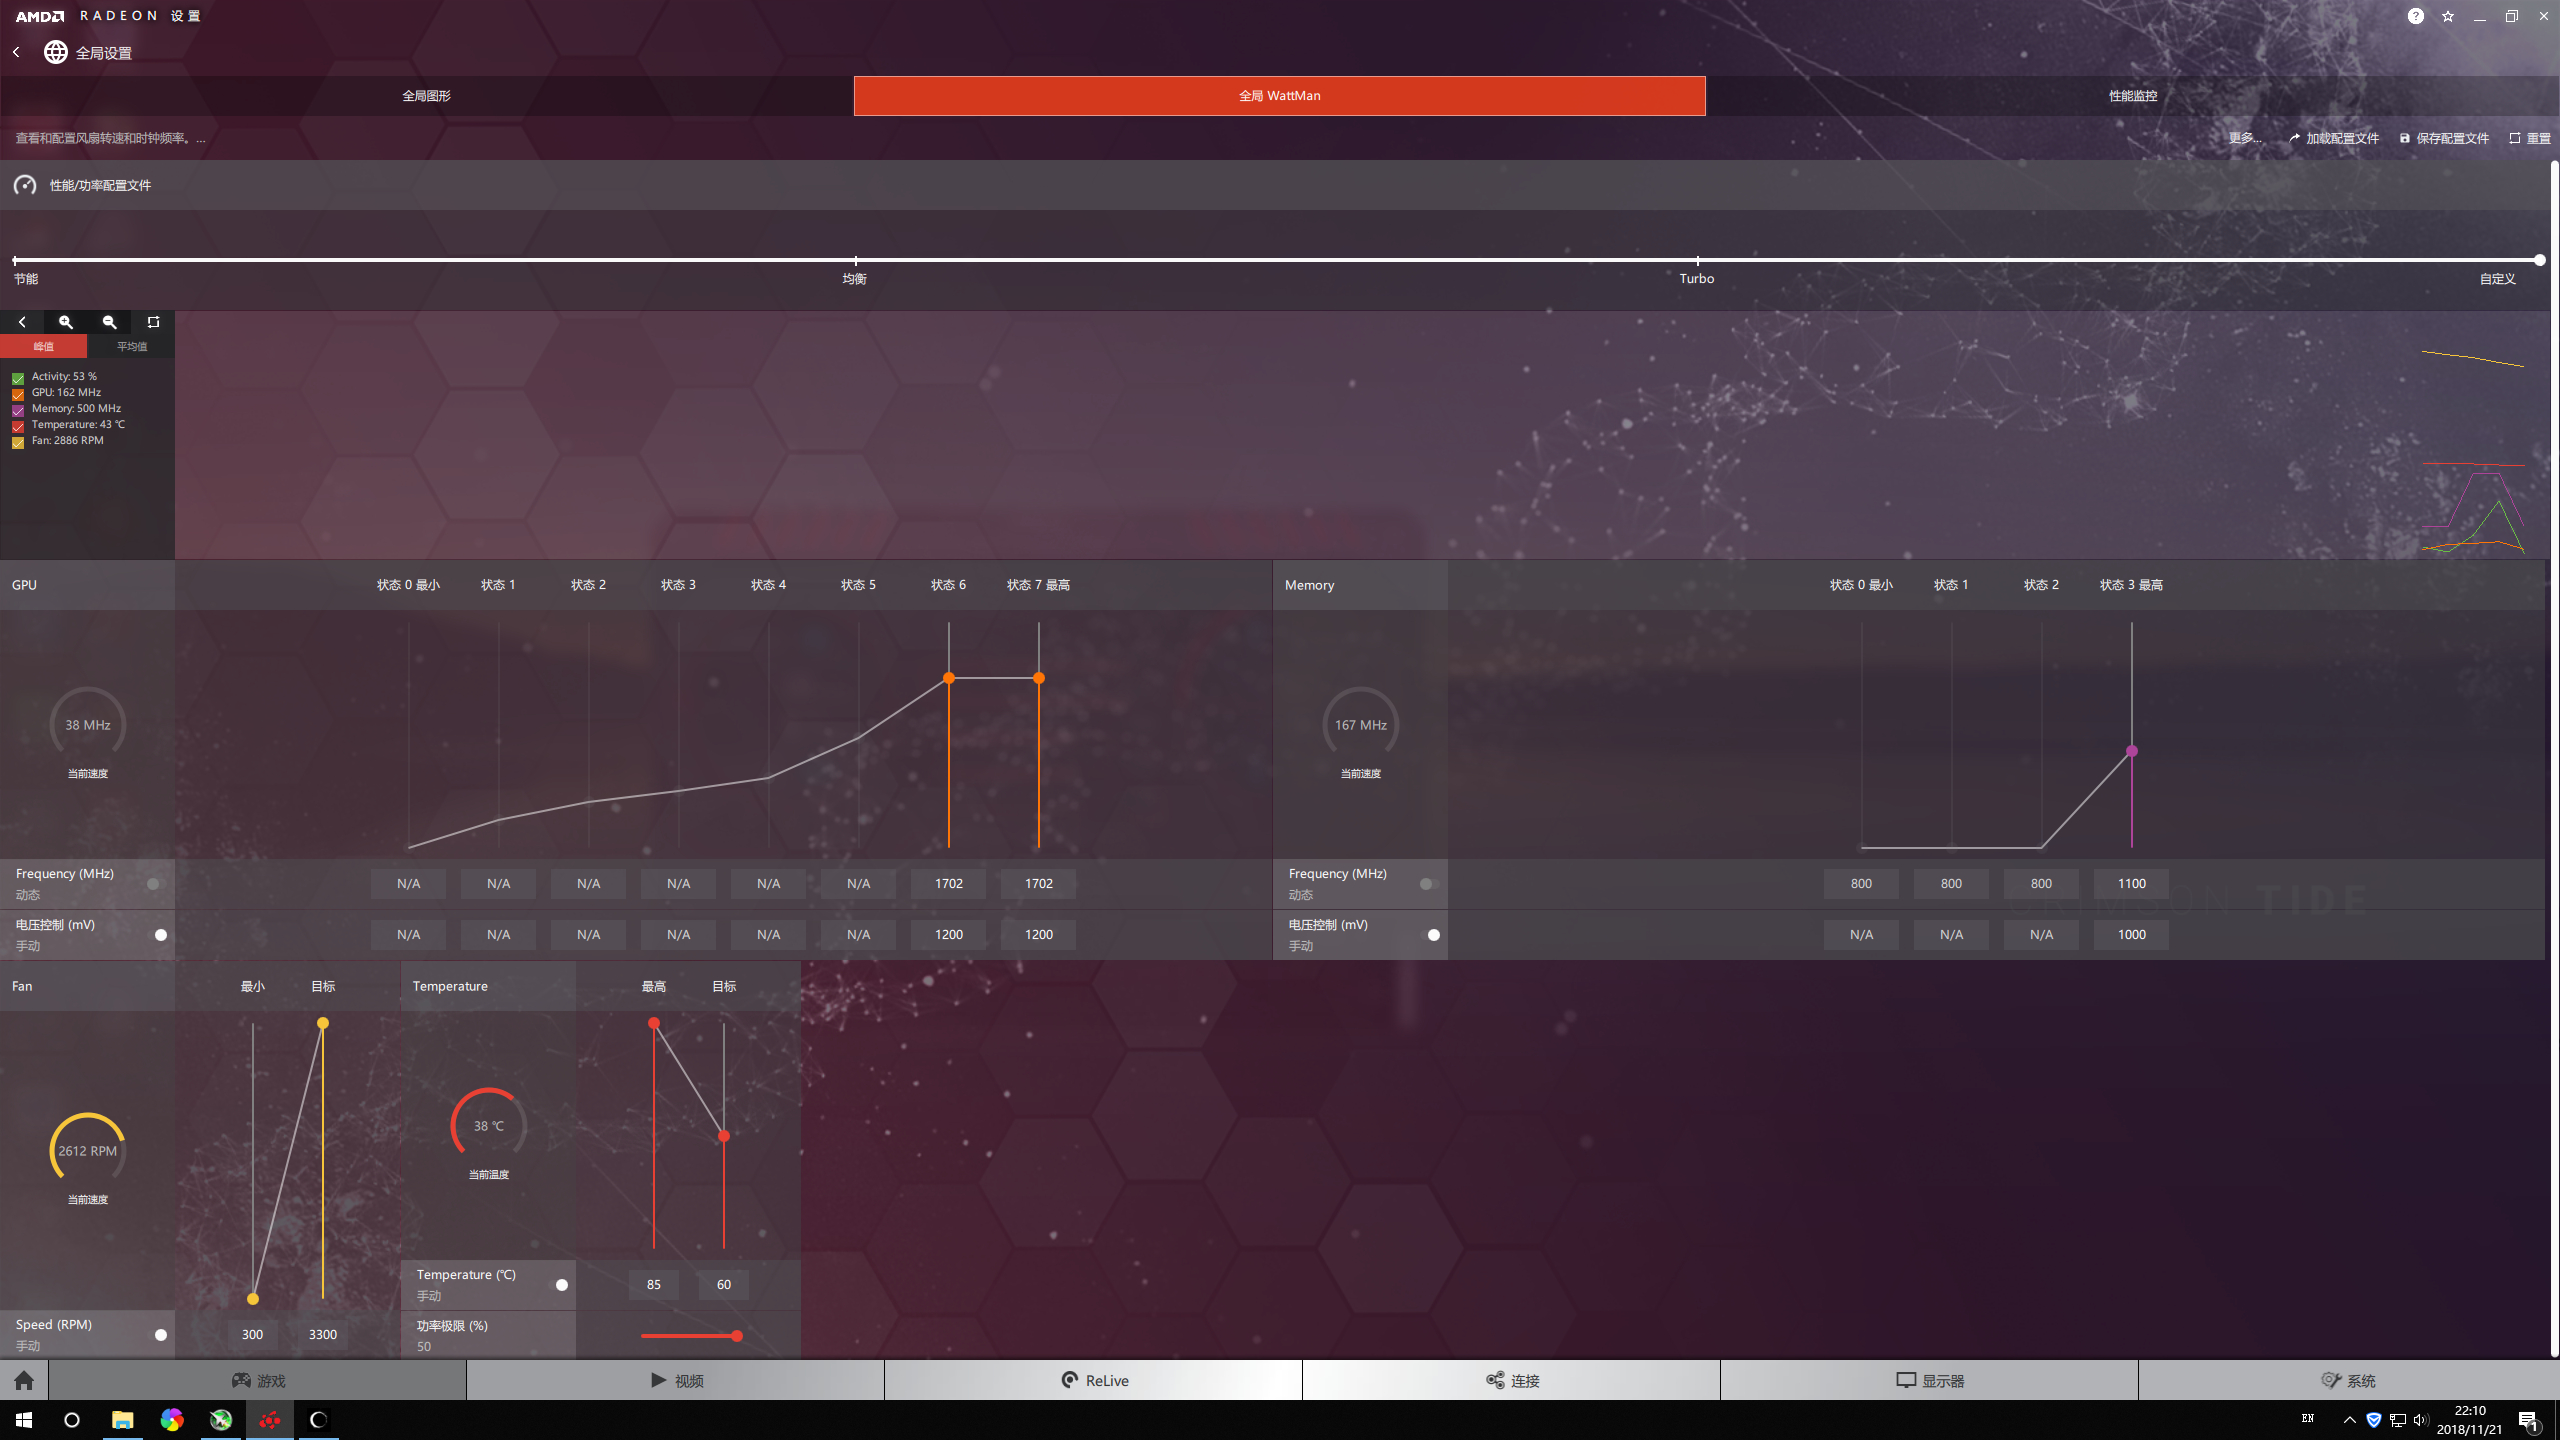Viewport: 2560px width, 1440px height.
Task: Open the 游戏 gaming section
Action: point(258,1380)
